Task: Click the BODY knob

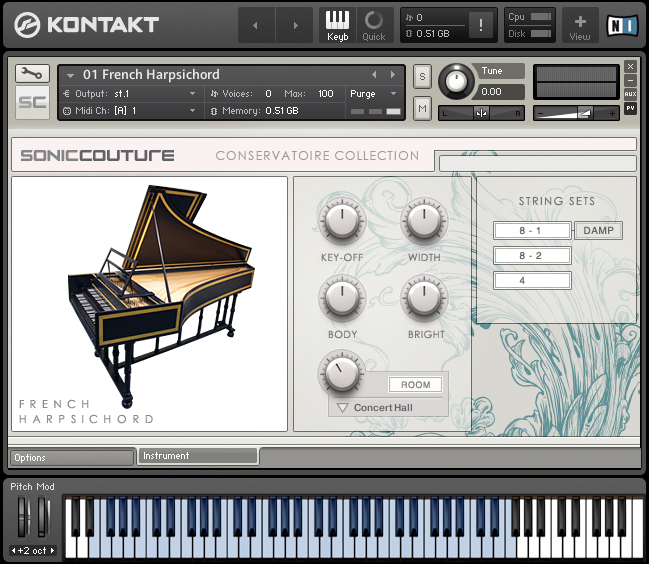Action: coord(342,298)
